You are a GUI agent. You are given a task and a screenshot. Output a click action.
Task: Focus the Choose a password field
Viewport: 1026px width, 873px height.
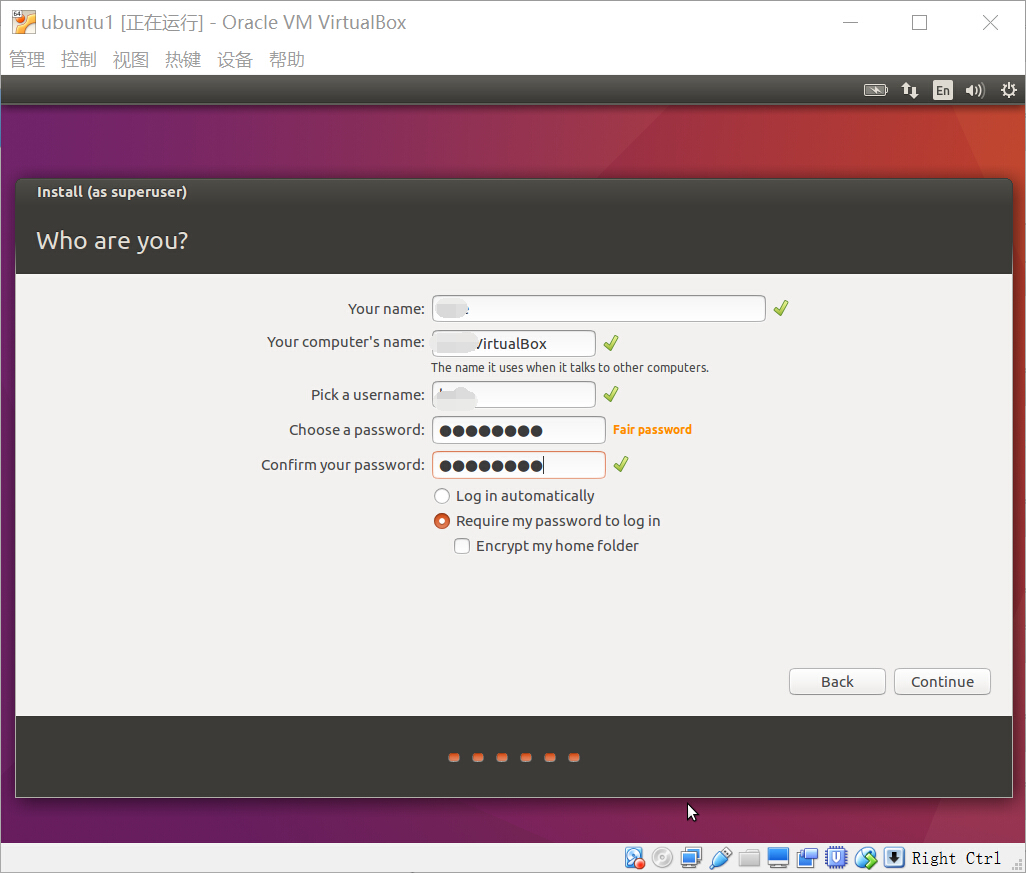(519, 430)
